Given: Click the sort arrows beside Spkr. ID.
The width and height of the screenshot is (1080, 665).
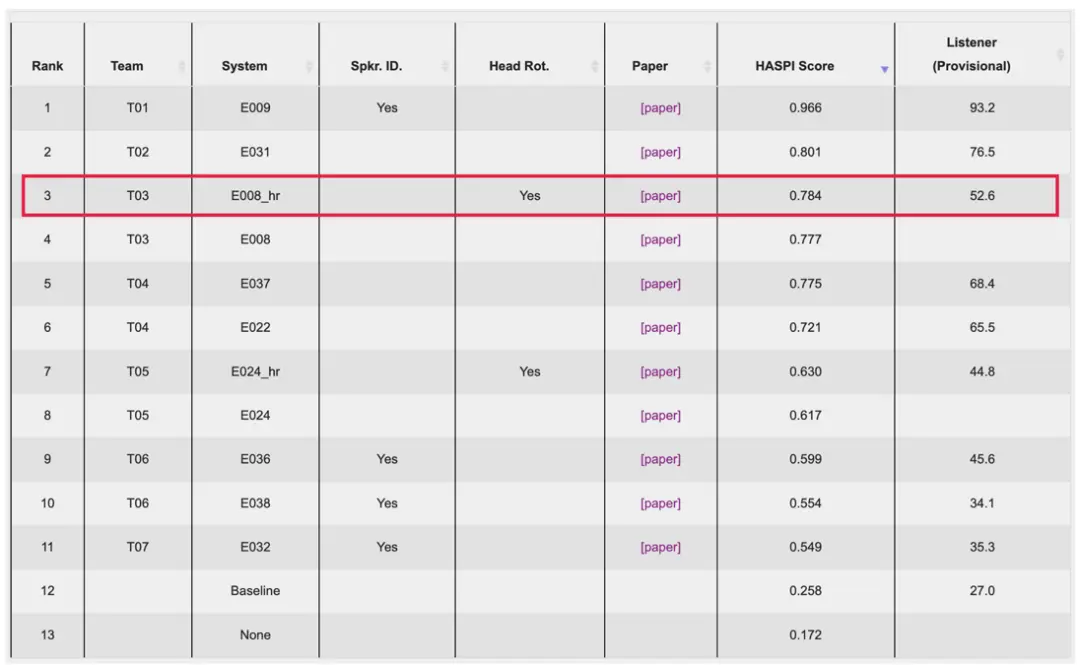Looking at the screenshot, I should click(x=445, y=66).
